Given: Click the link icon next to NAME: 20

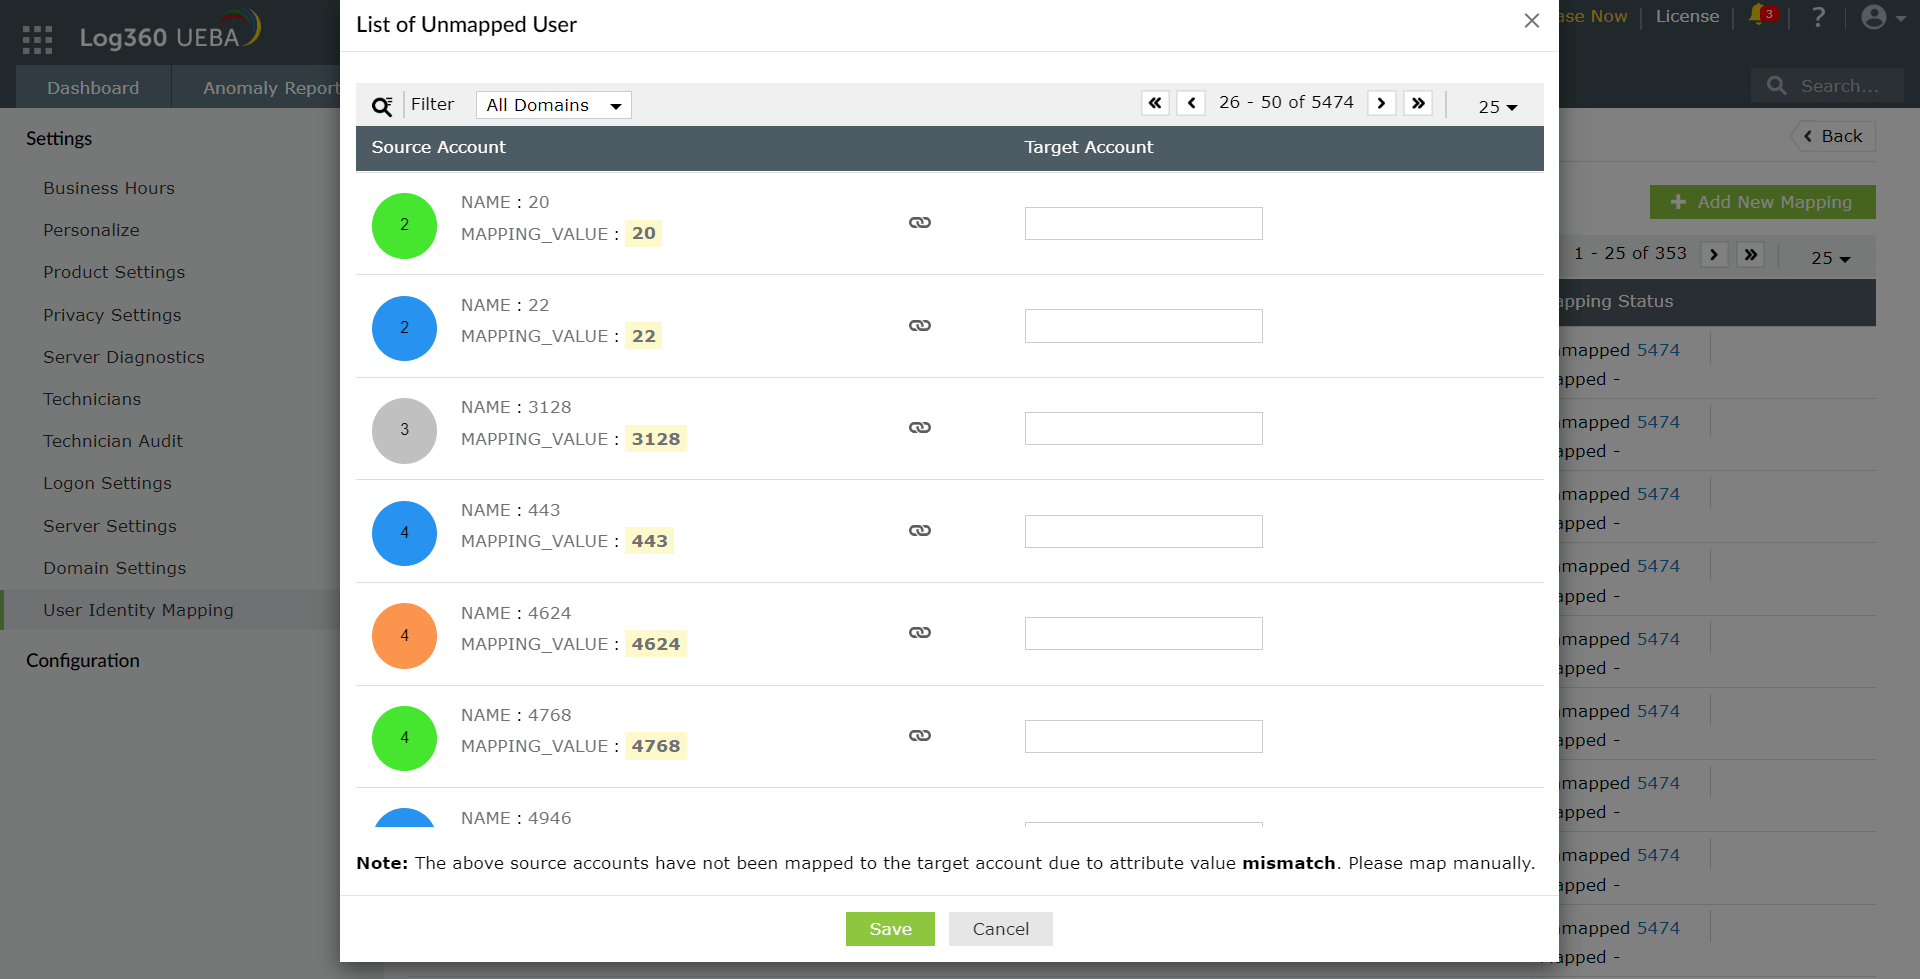Looking at the screenshot, I should (x=919, y=223).
